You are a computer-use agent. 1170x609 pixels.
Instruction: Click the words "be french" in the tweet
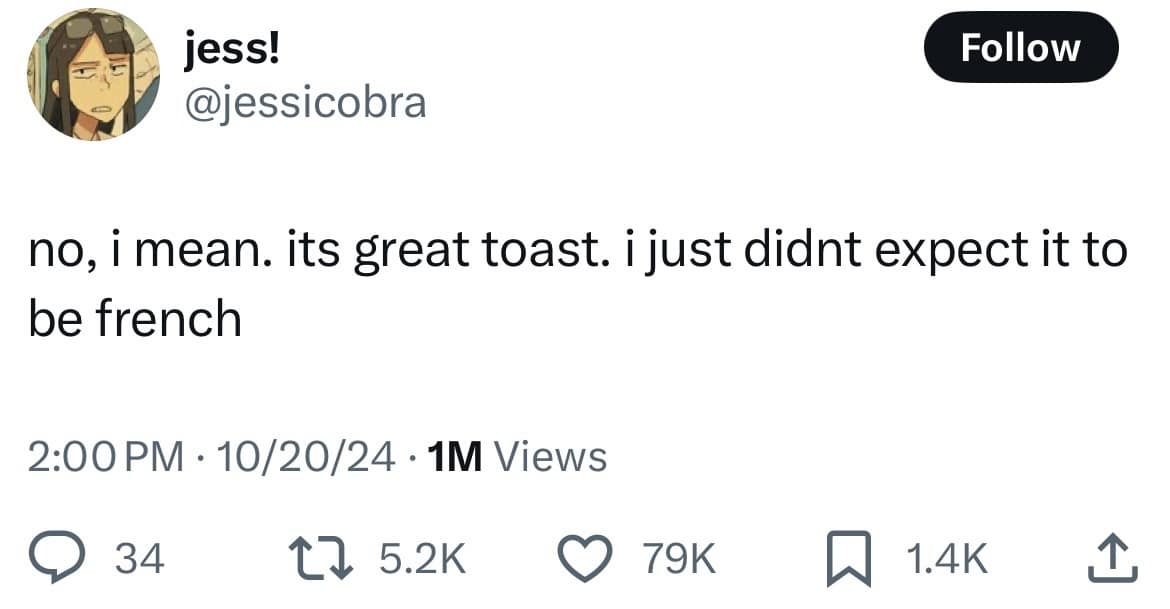[x=134, y=319]
